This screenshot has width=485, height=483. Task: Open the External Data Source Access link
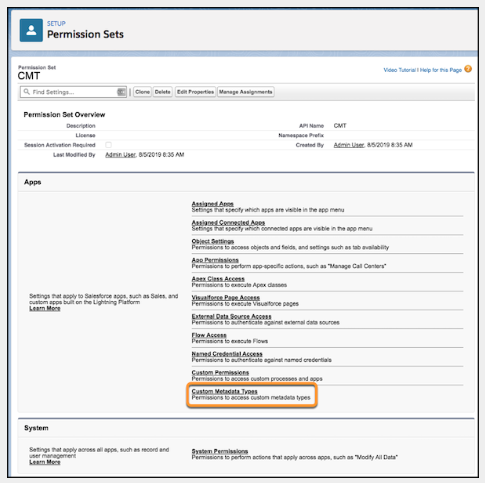231,316
